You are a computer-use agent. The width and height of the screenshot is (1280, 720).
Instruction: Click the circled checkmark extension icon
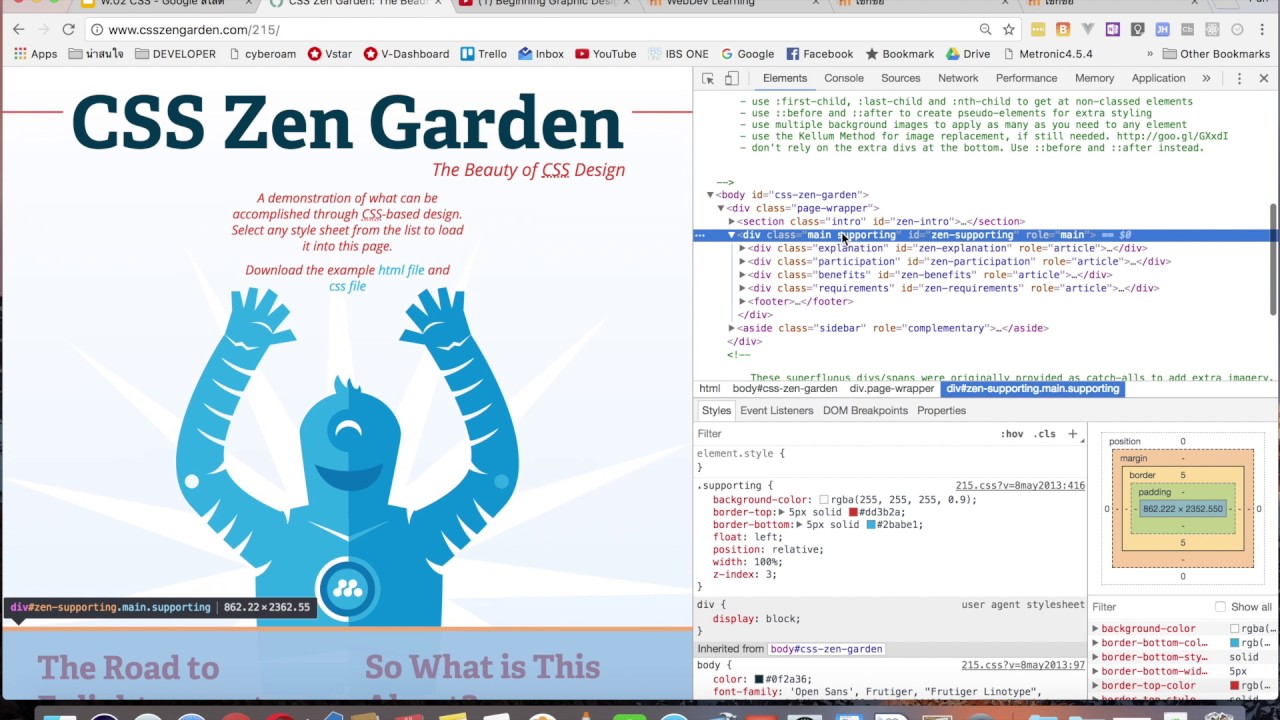(1237, 29)
